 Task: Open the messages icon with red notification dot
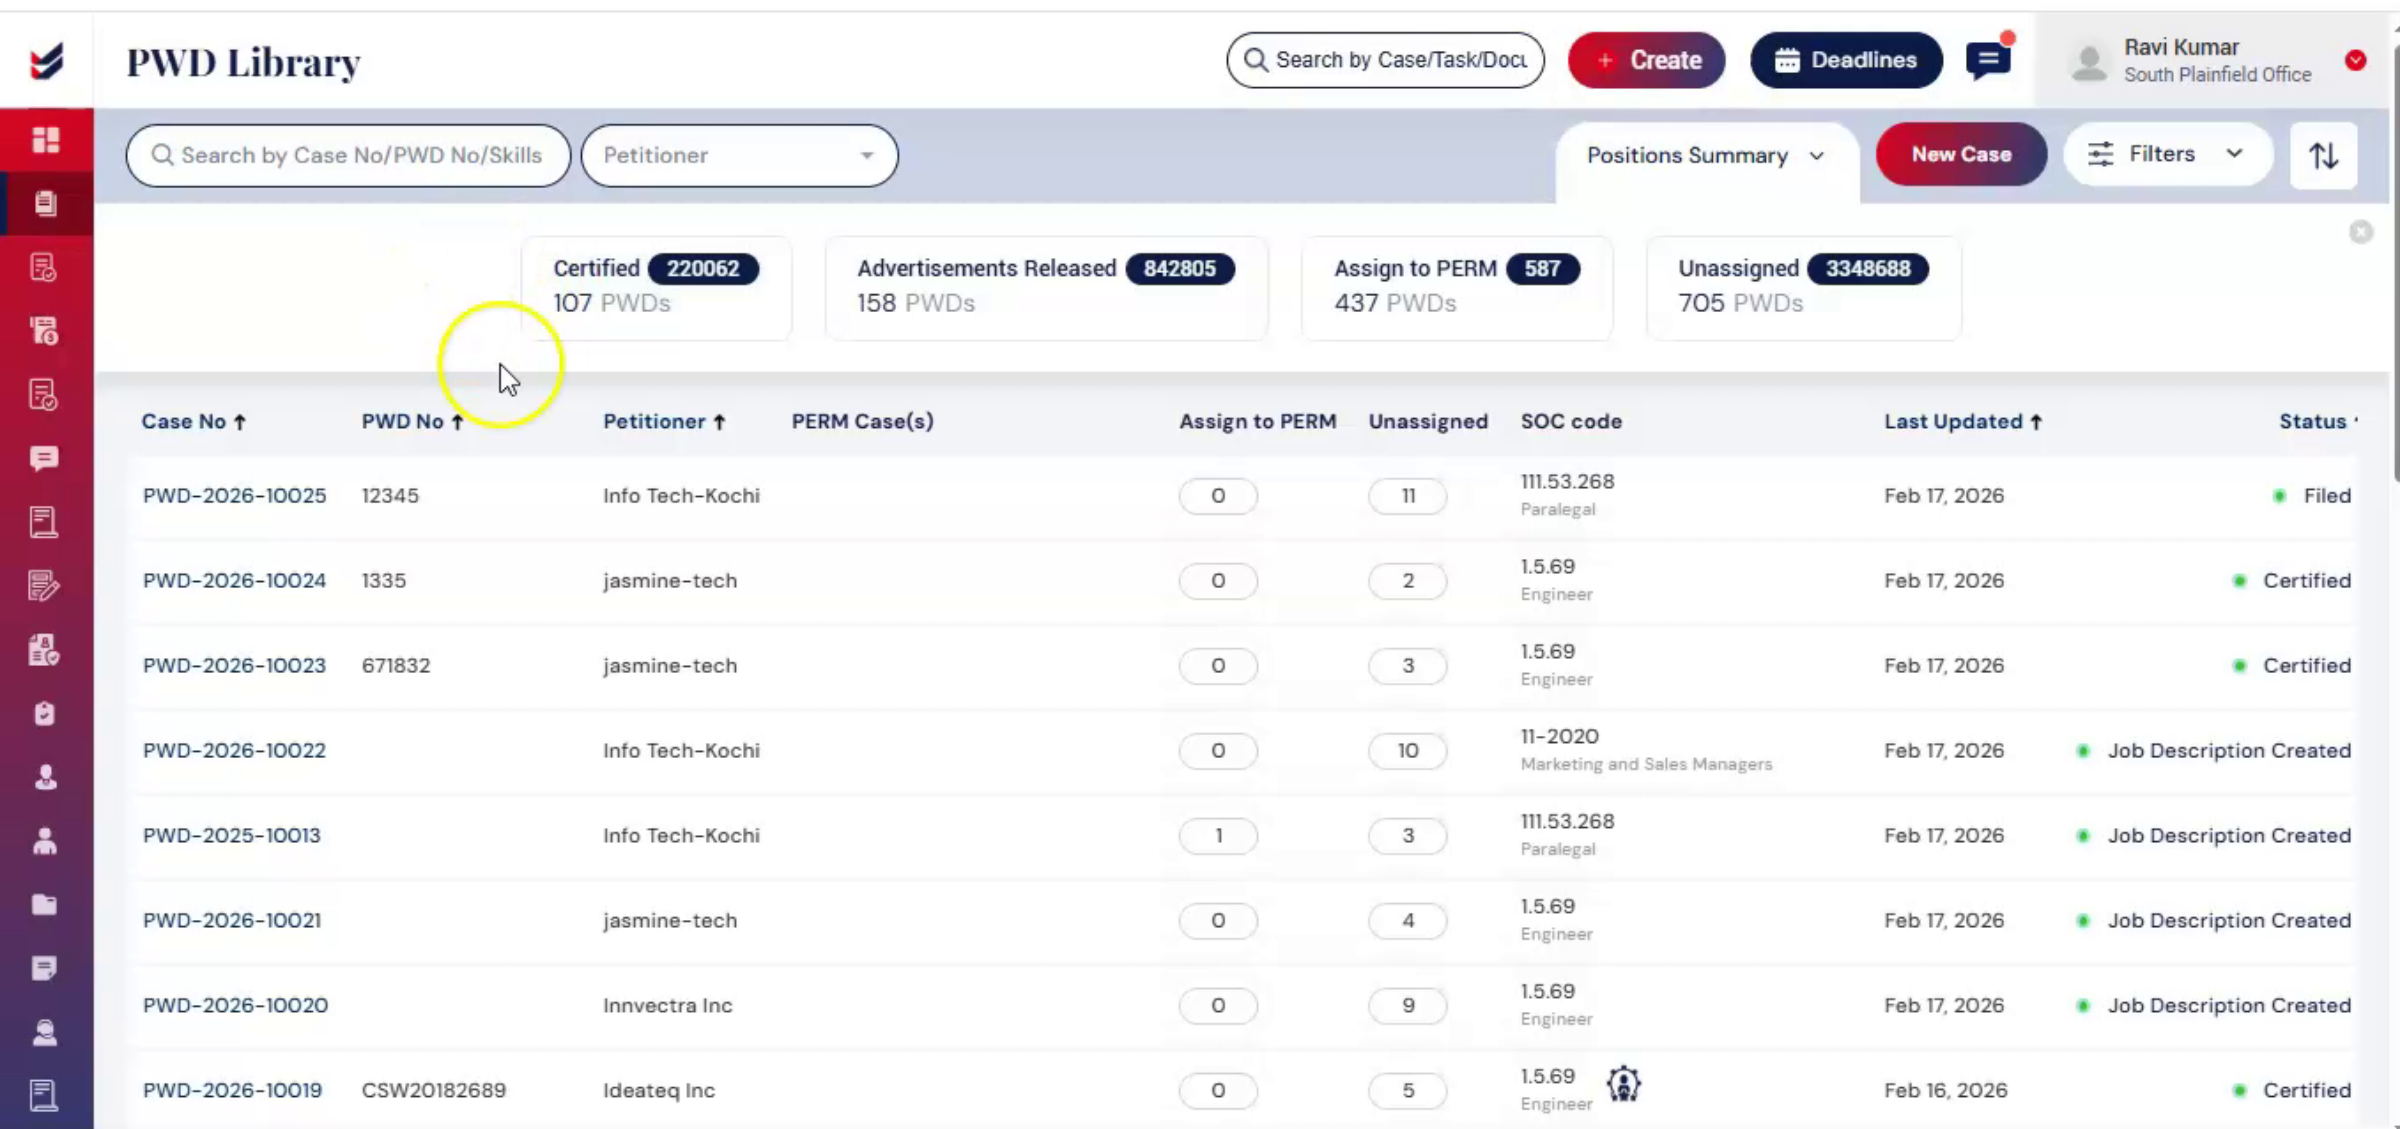click(x=1989, y=60)
